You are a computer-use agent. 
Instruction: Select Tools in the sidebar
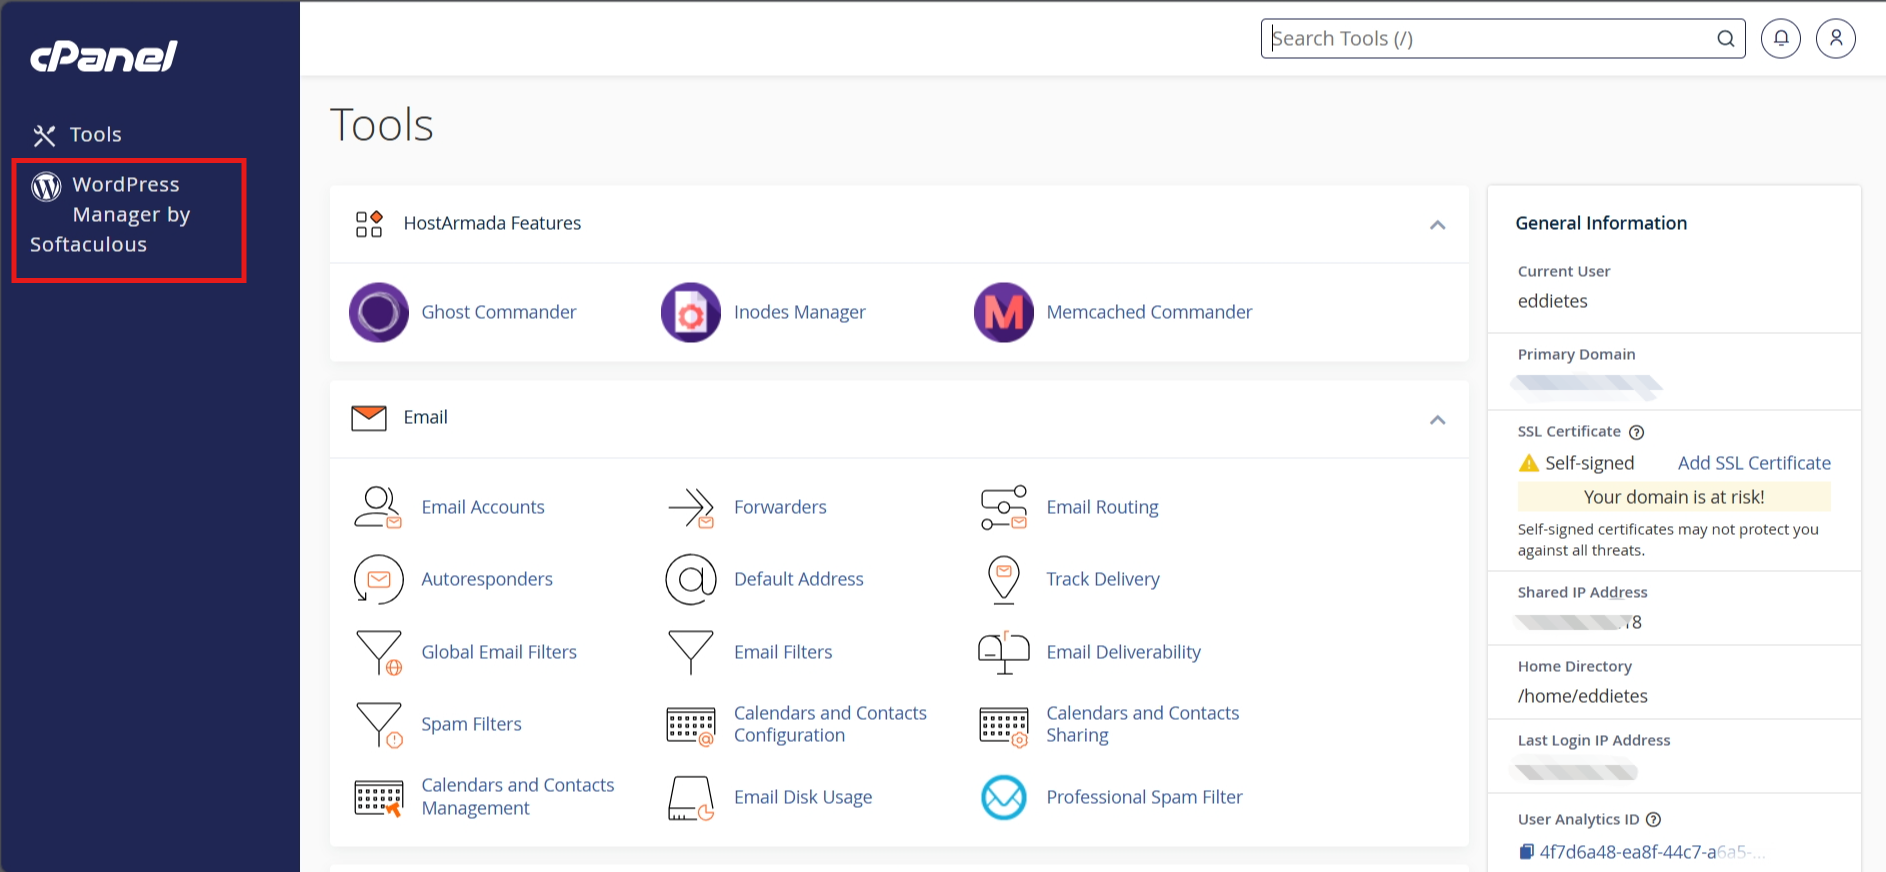tap(96, 134)
